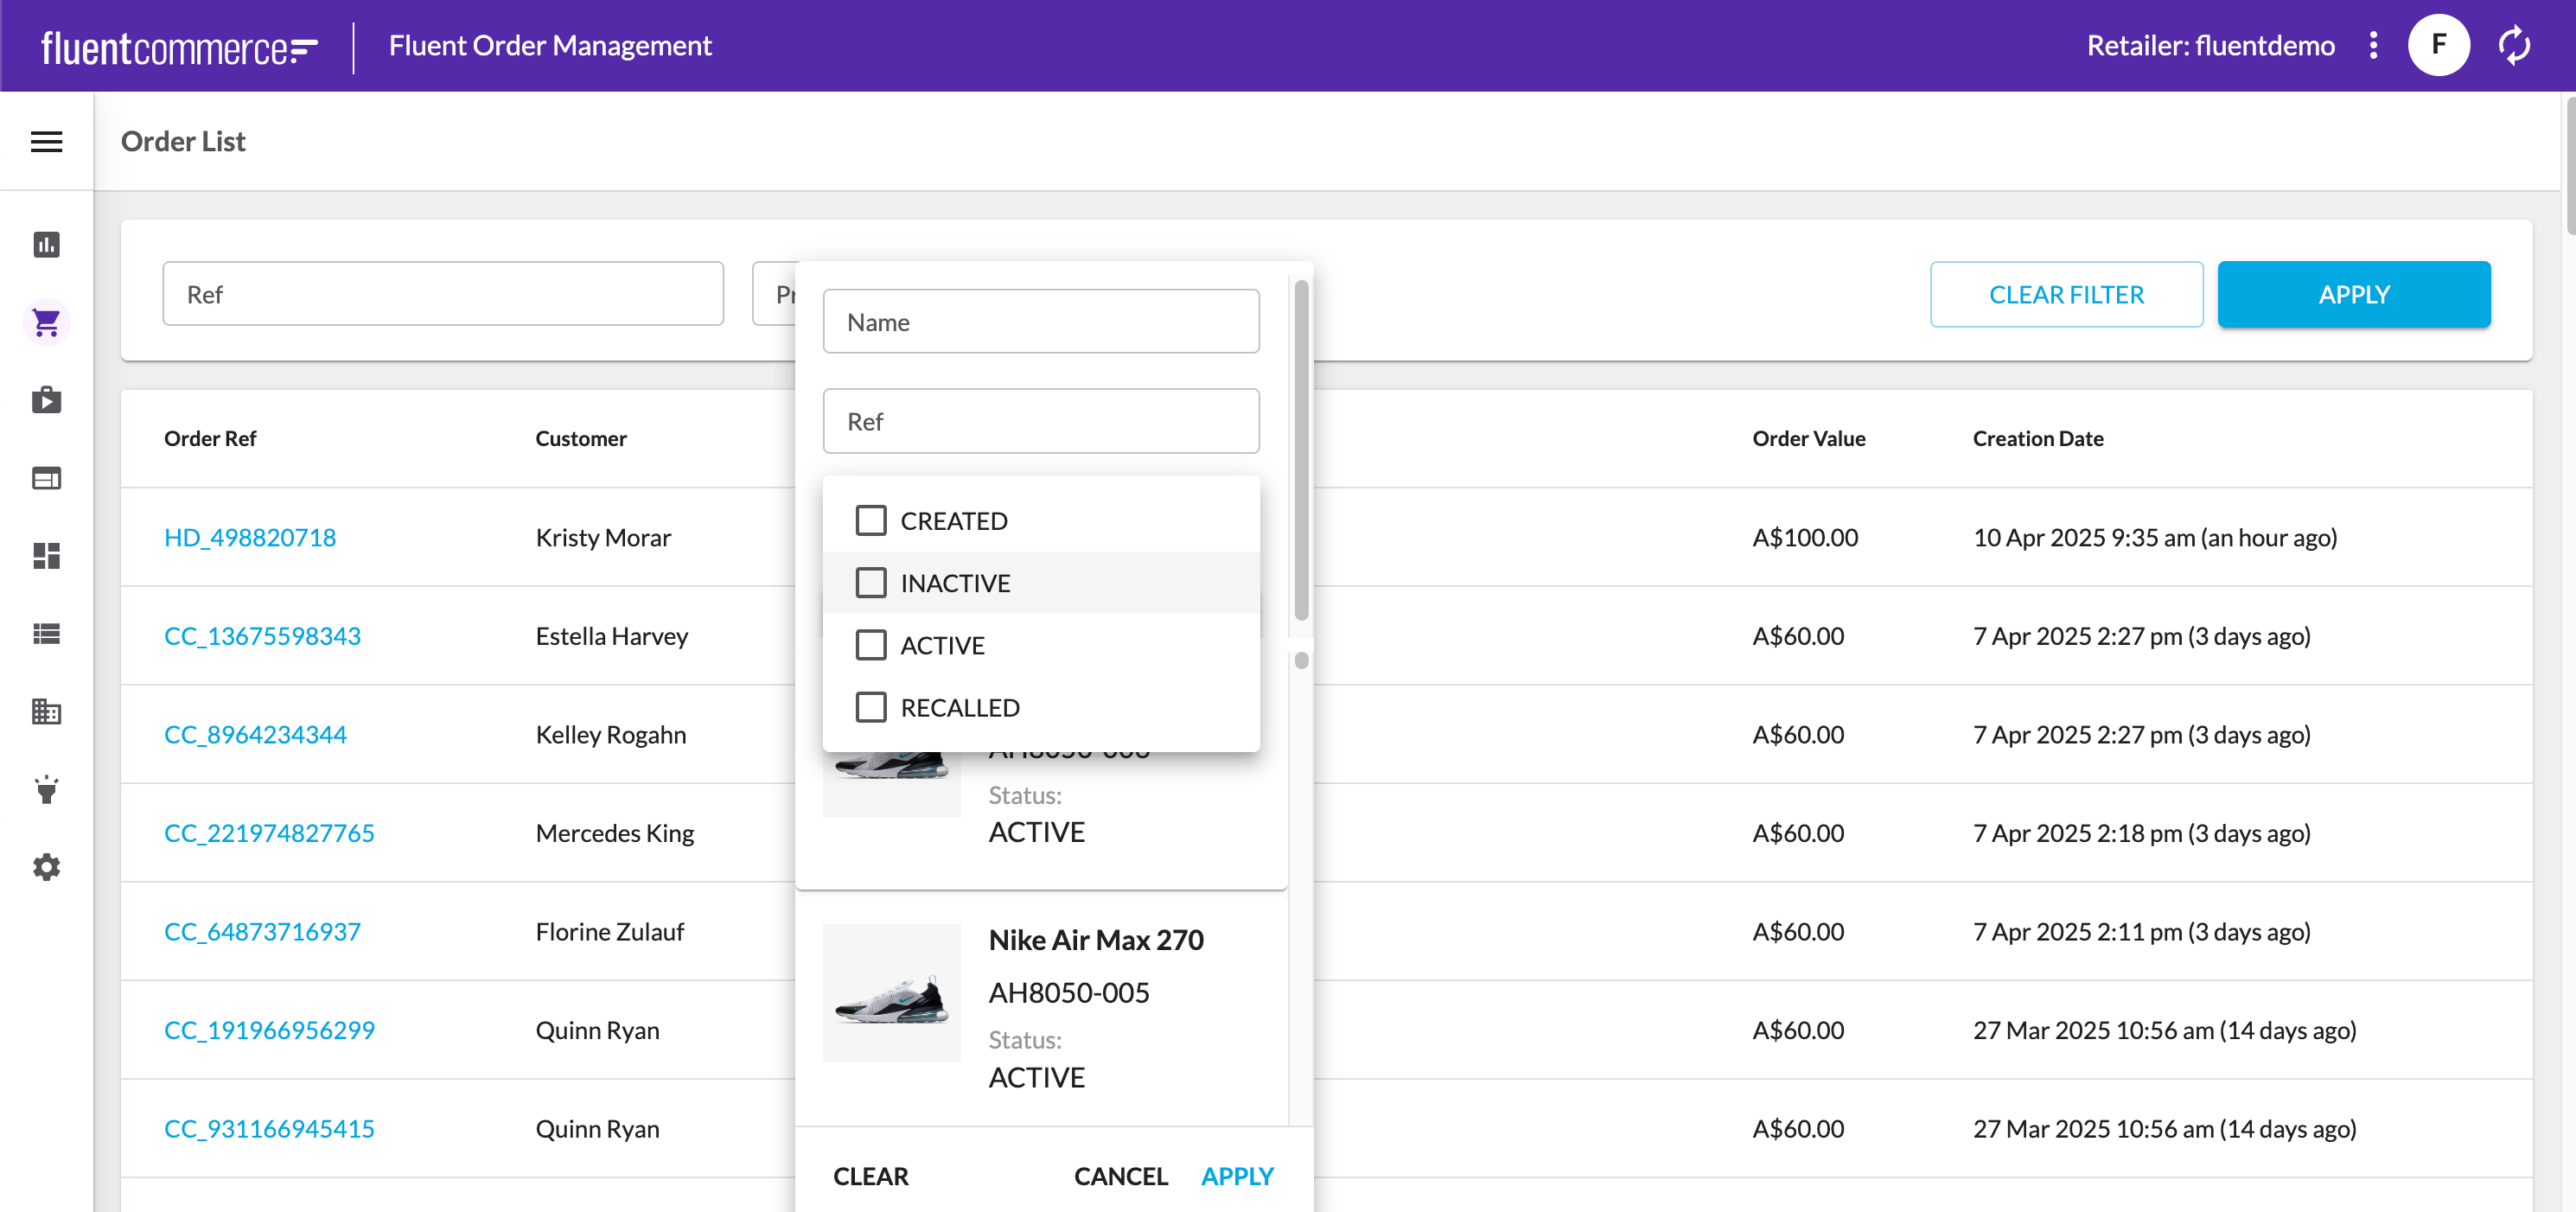The height and width of the screenshot is (1212, 2576).
Task: Click the refresh icon in header
Action: coord(2513,46)
